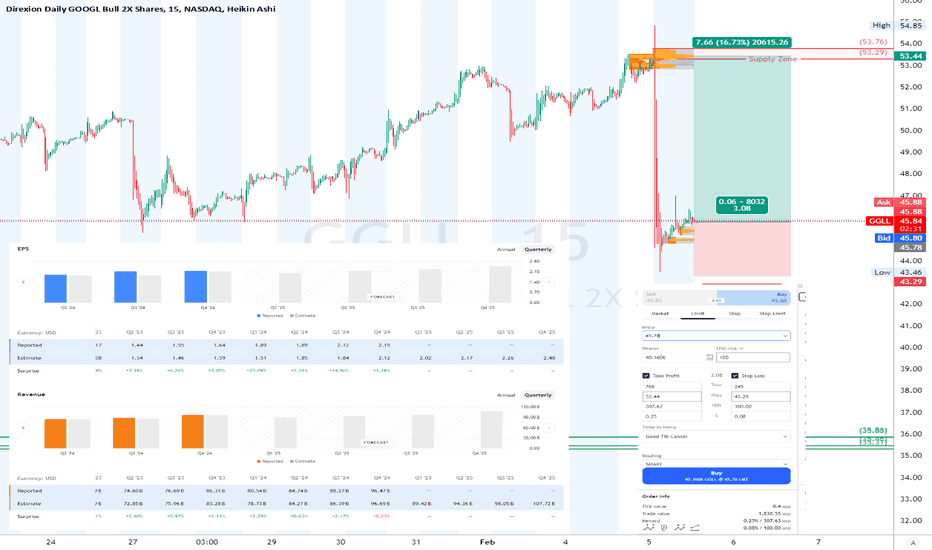932x550 pixels.
Task: Open the Time in force dropdown
Action: point(716,436)
